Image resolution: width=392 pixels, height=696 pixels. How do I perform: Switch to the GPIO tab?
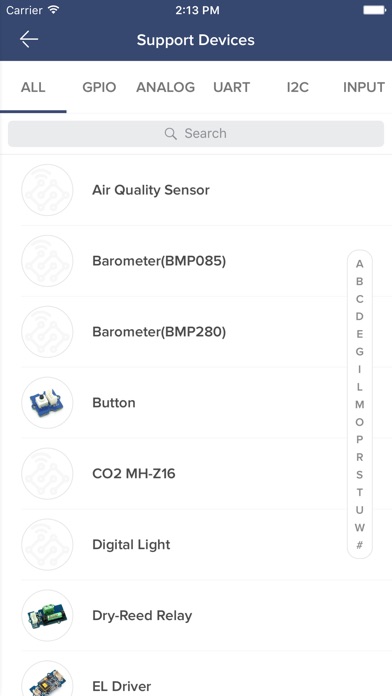99,87
